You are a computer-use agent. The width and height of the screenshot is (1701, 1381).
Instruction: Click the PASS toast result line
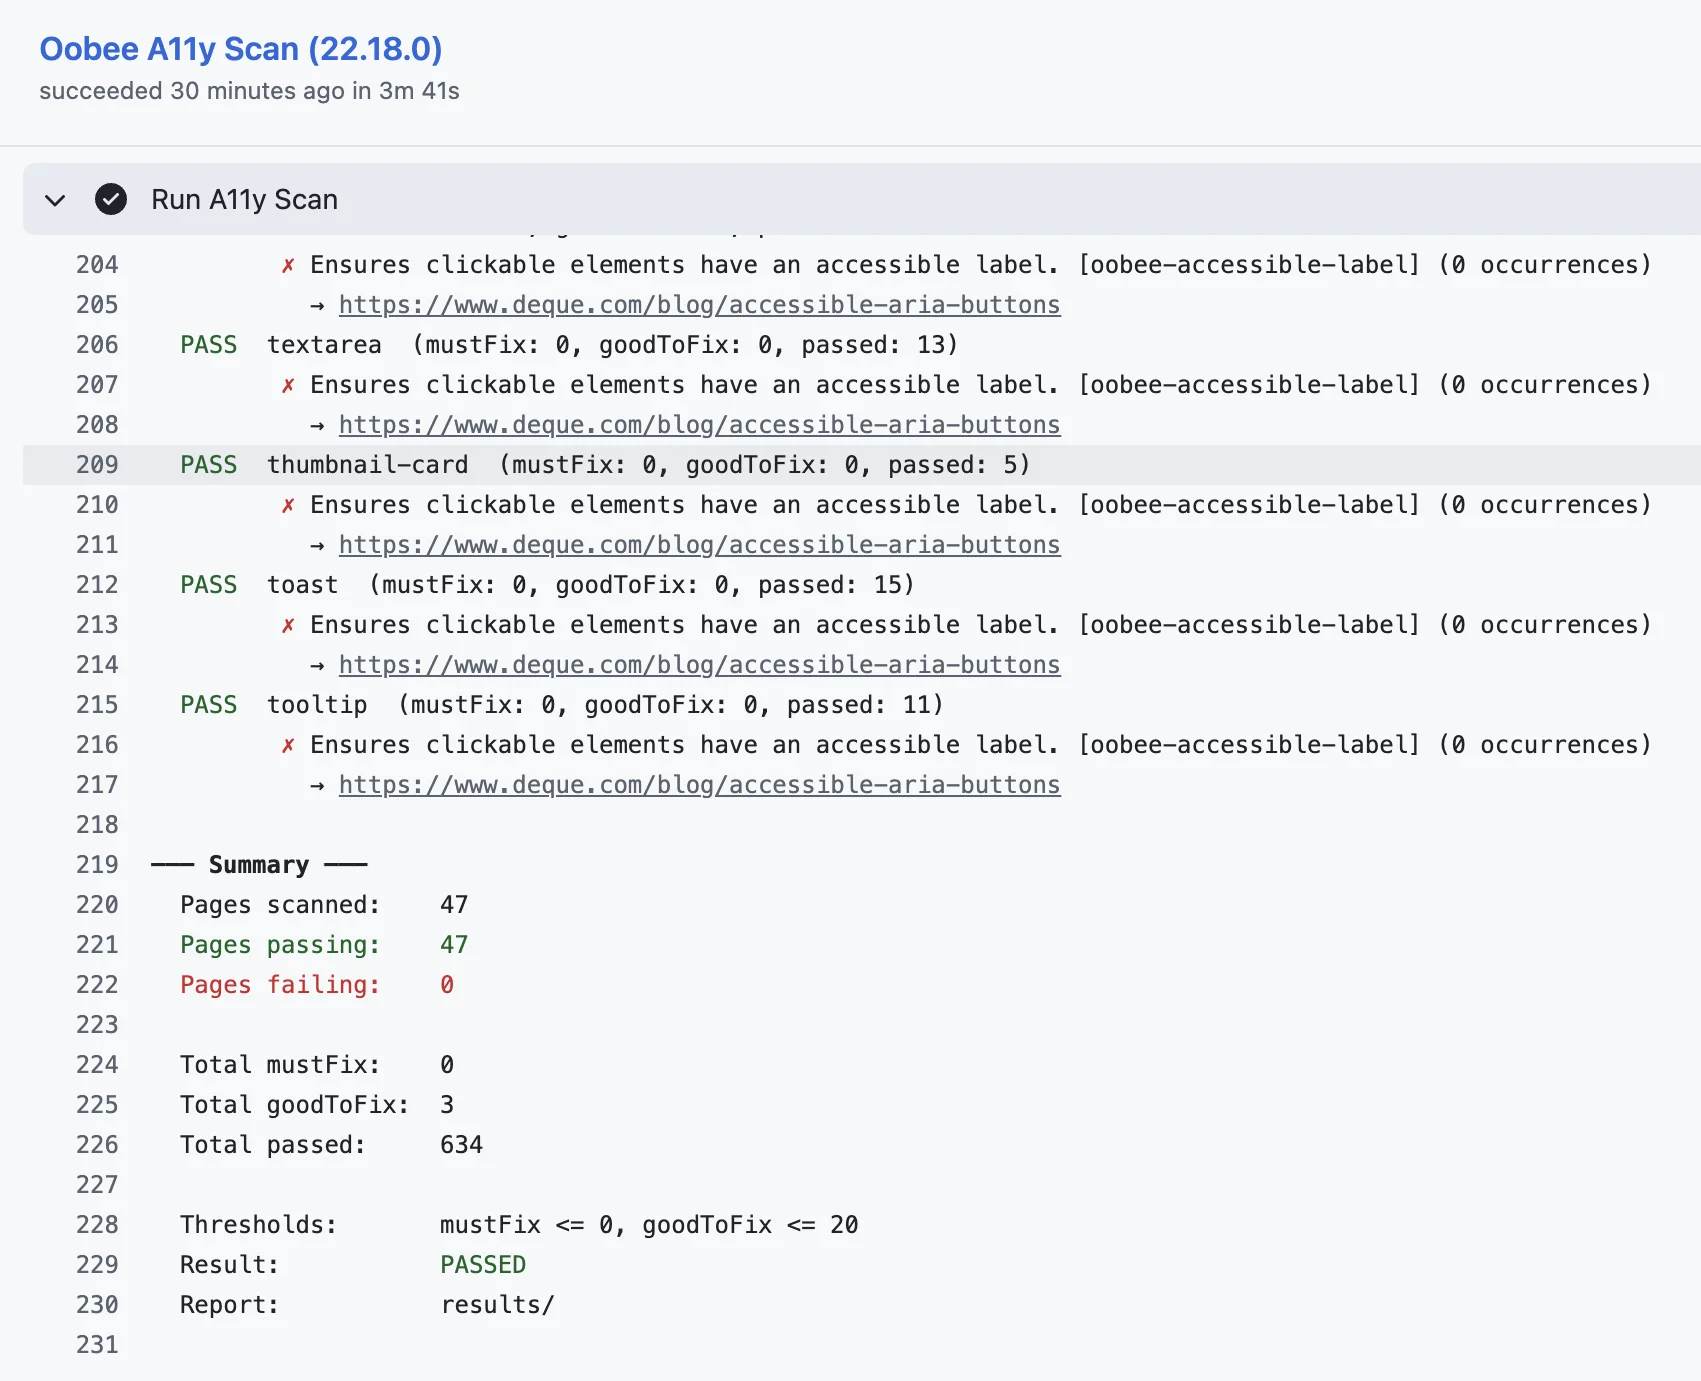pos(547,585)
